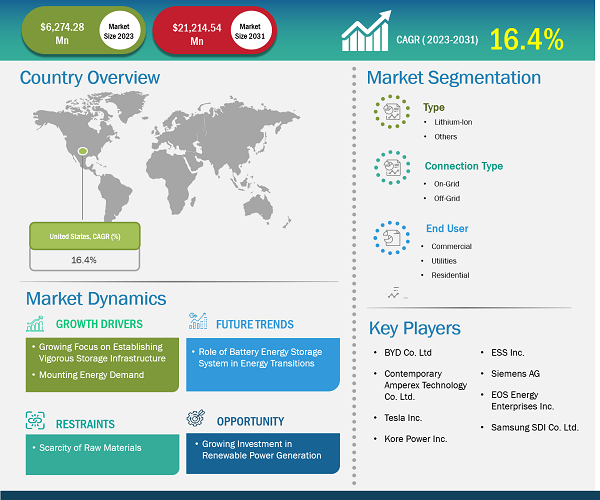This screenshot has width=600, height=500.
Task: Click the United States, CAGR (%) green label
Action: 85,236
